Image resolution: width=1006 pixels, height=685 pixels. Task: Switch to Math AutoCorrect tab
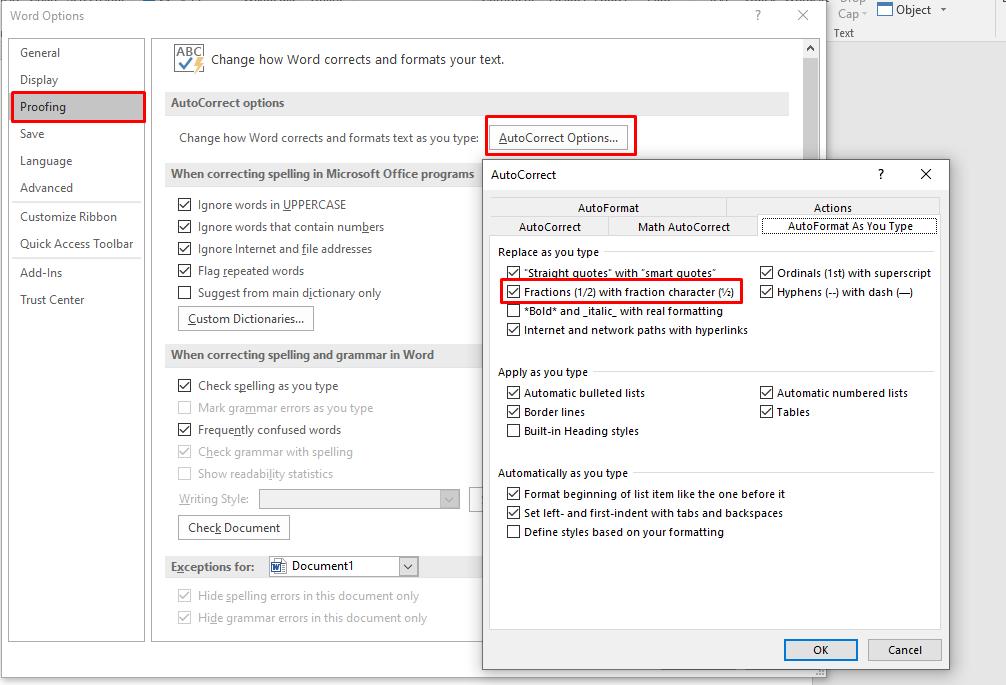(x=684, y=226)
